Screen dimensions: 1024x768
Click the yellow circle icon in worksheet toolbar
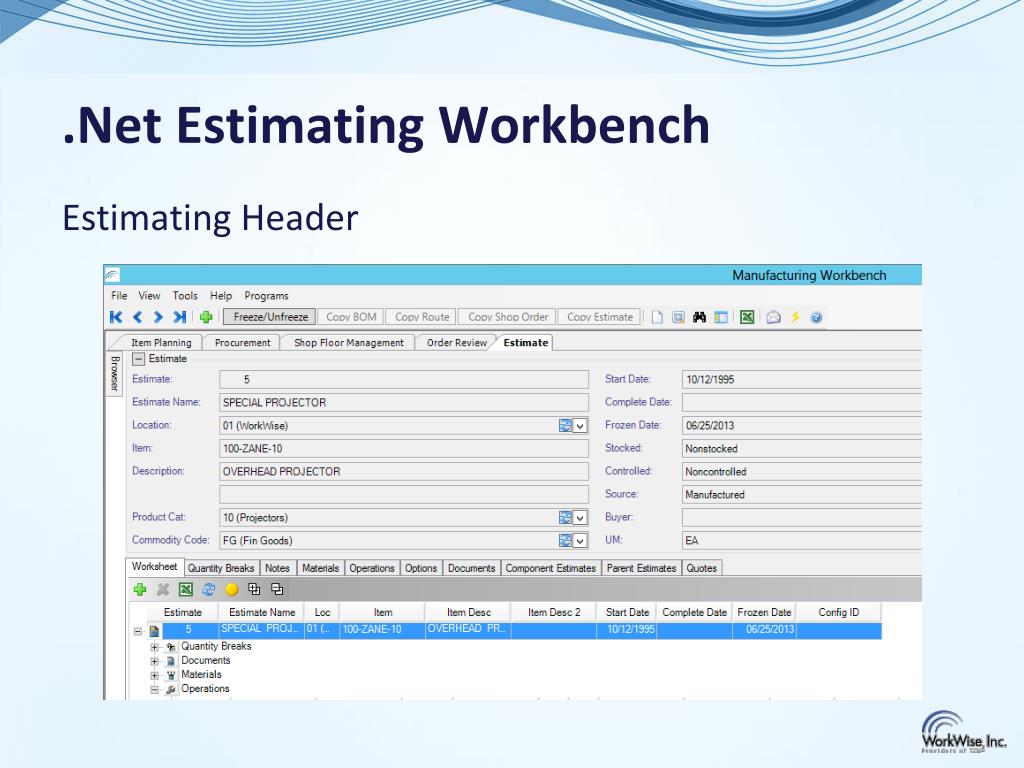(x=231, y=590)
